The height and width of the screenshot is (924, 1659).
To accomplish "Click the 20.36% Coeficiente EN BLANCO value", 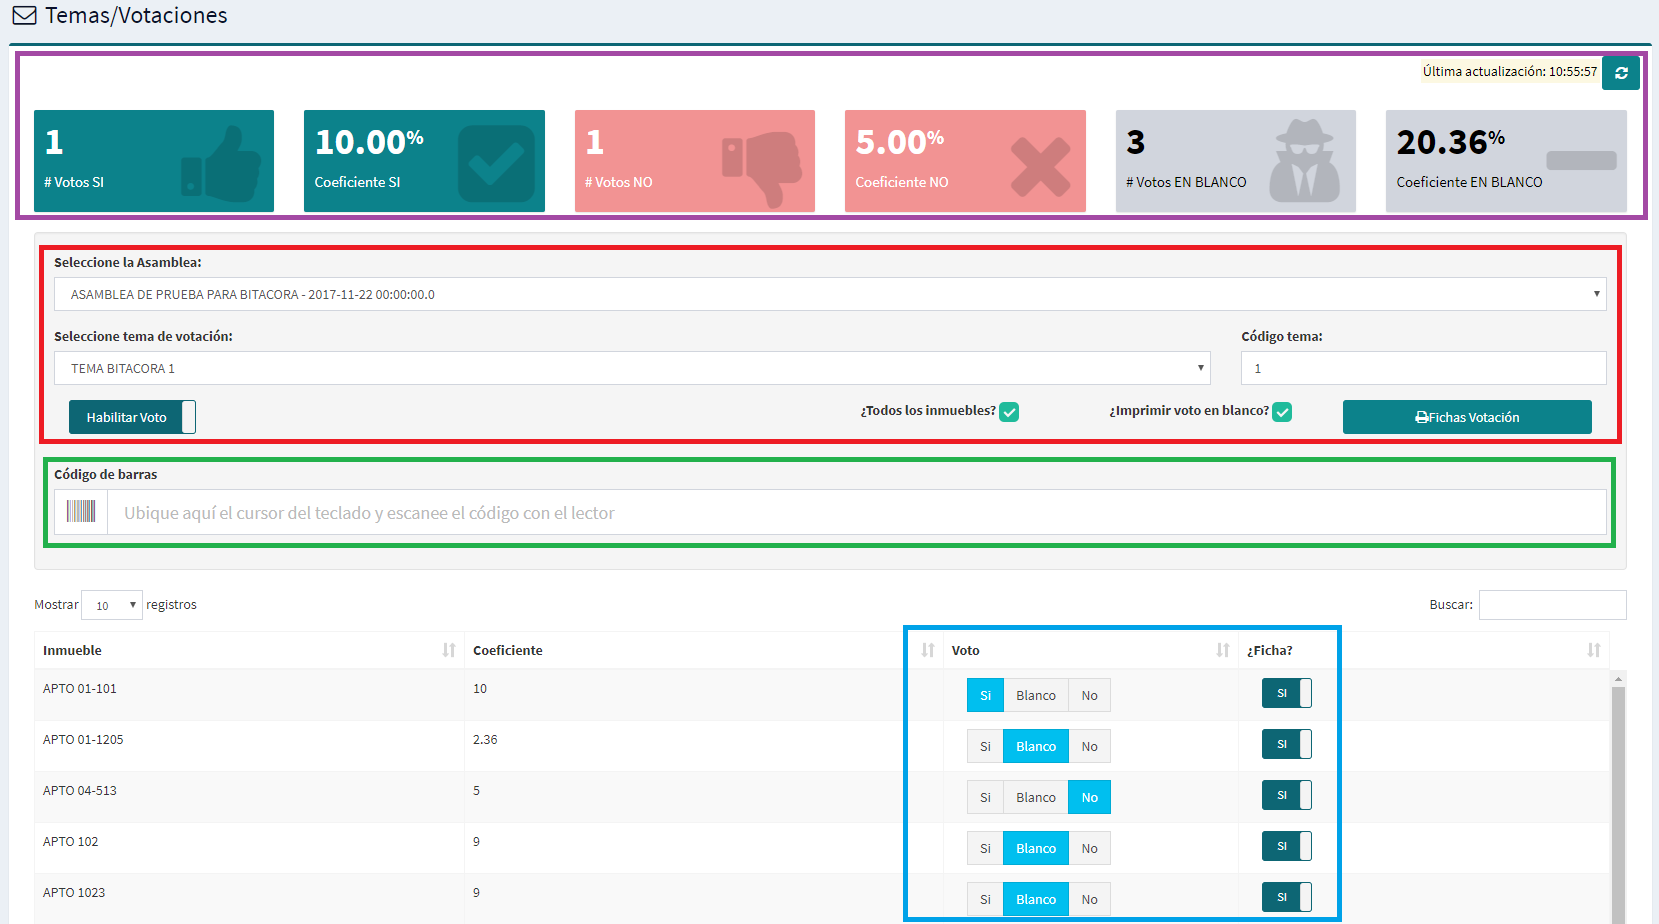I will (x=1451, y=142).
